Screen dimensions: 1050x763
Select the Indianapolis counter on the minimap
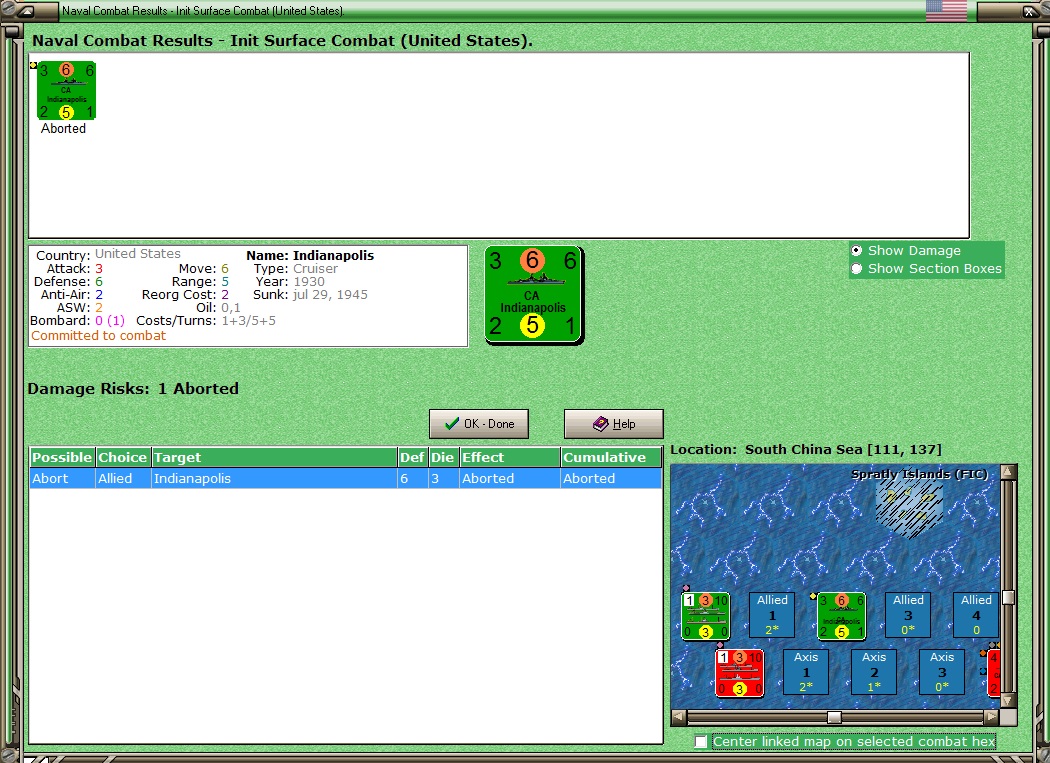click(x=841, y=616)
